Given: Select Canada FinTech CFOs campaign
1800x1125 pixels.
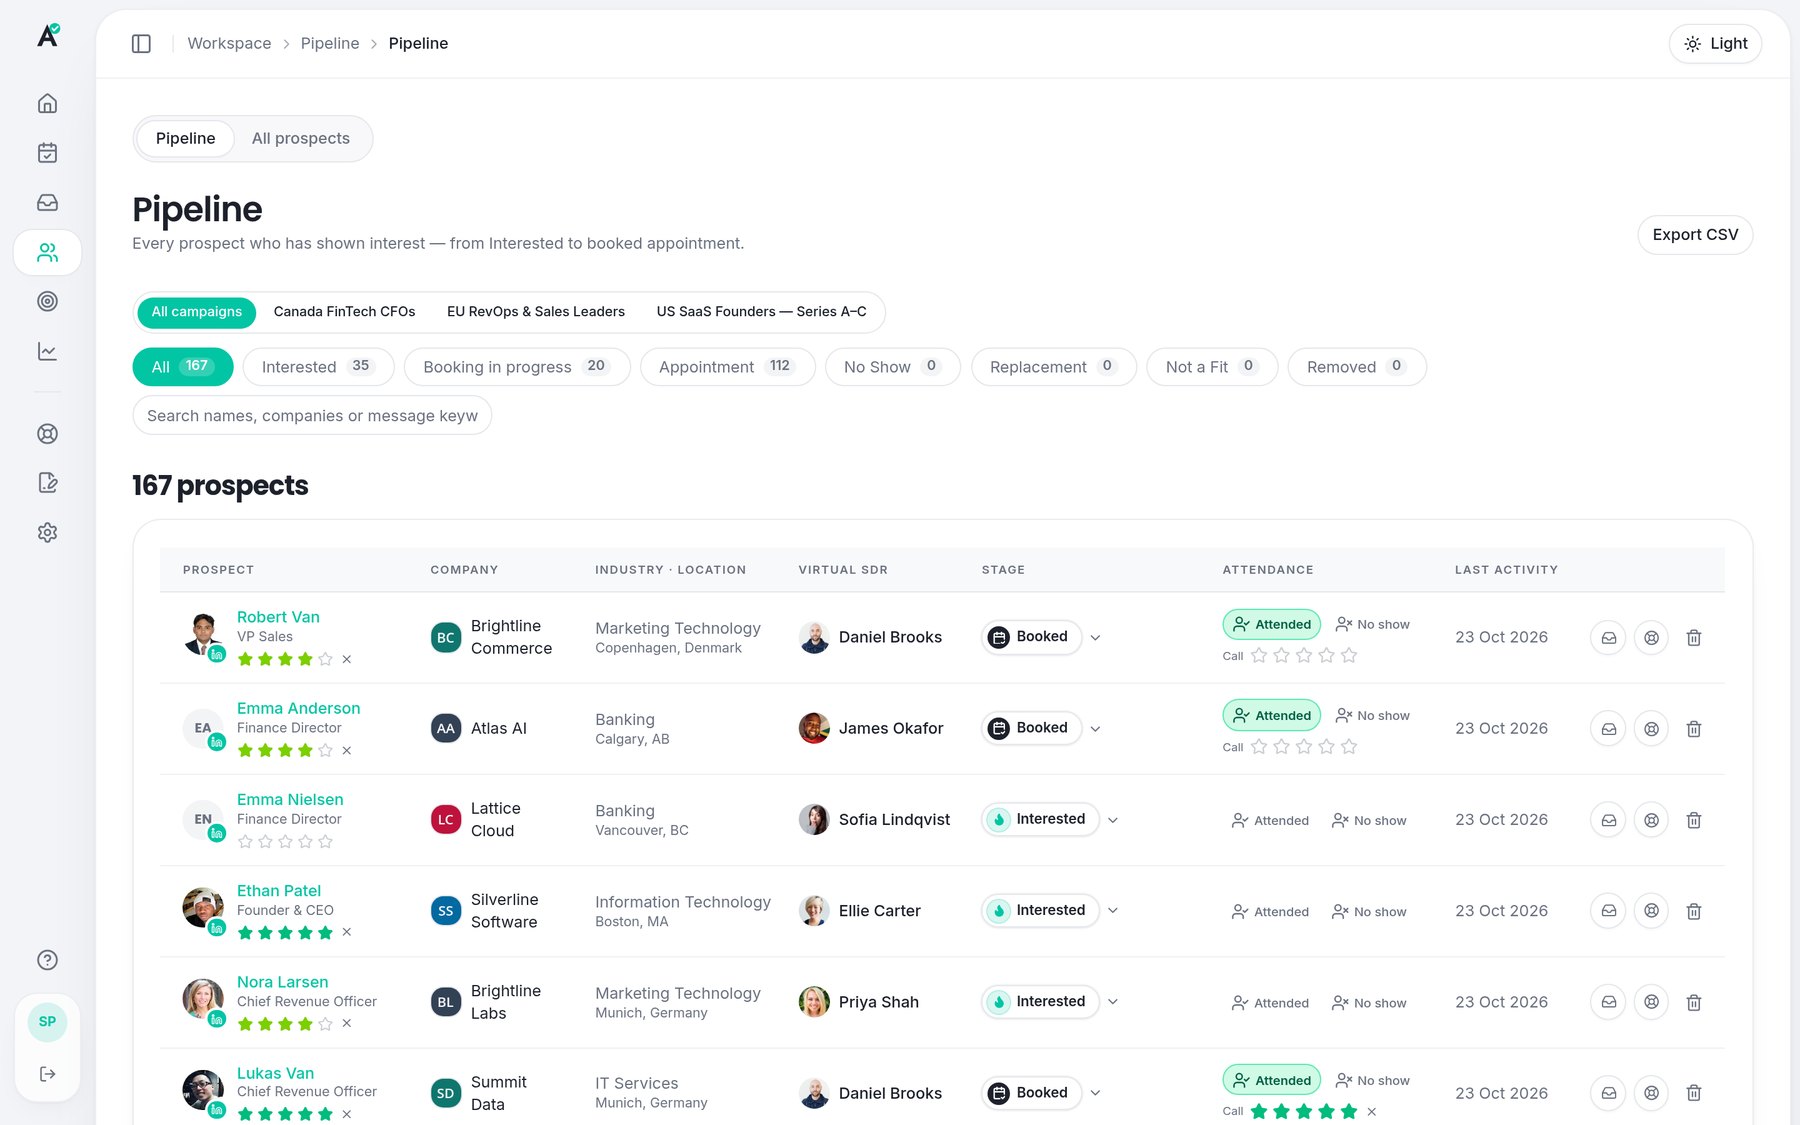Looking at the screenshot, I should click(x=344, y=312).
